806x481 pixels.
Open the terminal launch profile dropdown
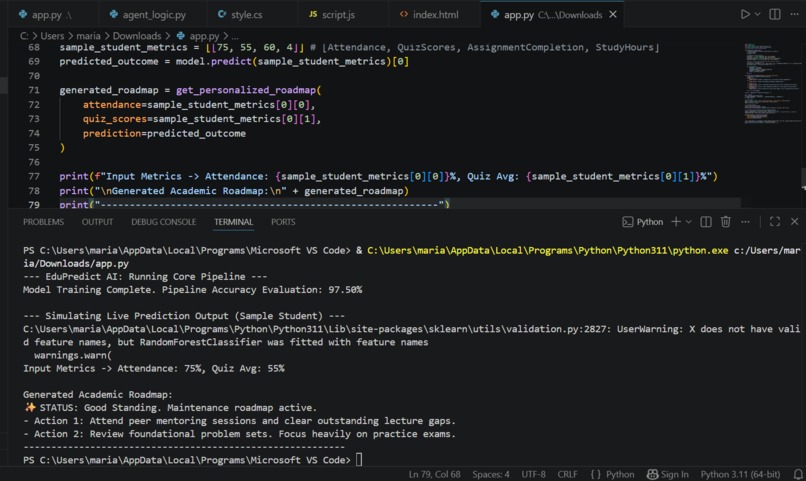click(x=689, y=222)
